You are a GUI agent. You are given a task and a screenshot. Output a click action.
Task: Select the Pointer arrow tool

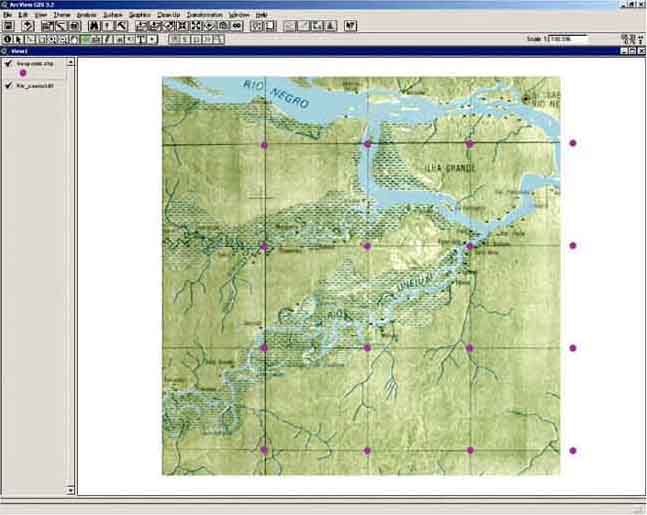coord(18,39)
